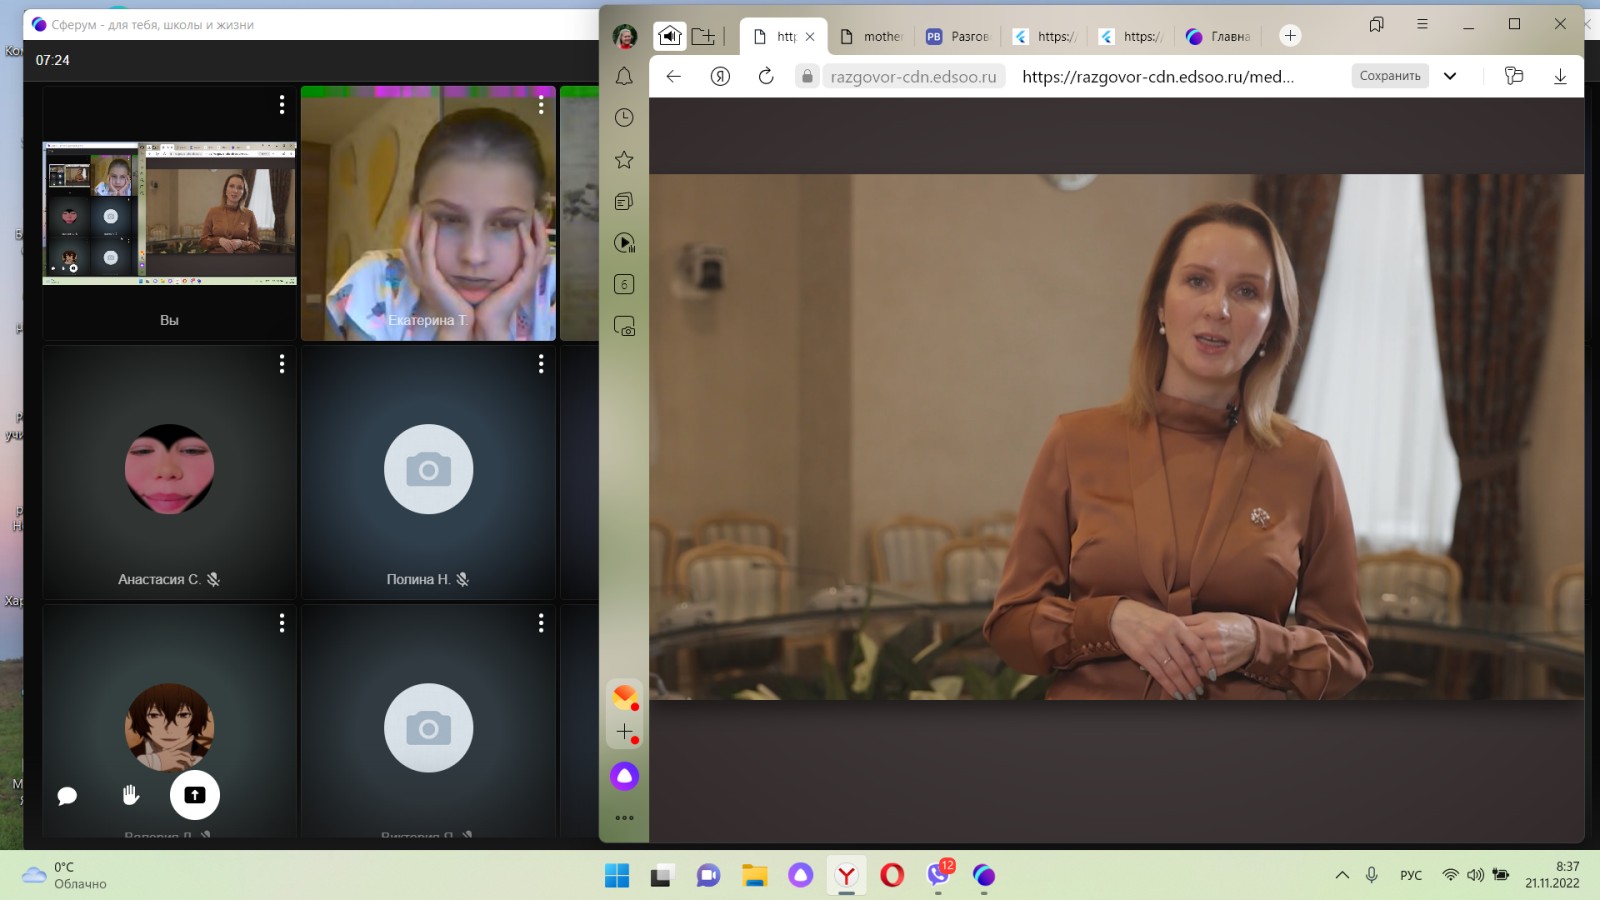Open options menu for Екатерина Т. tile

pyautogui.click(x=541, y=104)
